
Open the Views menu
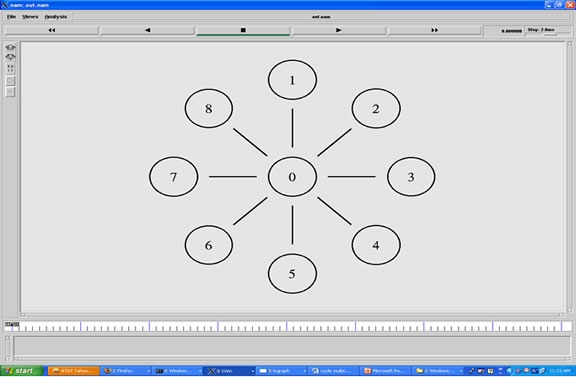[x=30, y=17]
